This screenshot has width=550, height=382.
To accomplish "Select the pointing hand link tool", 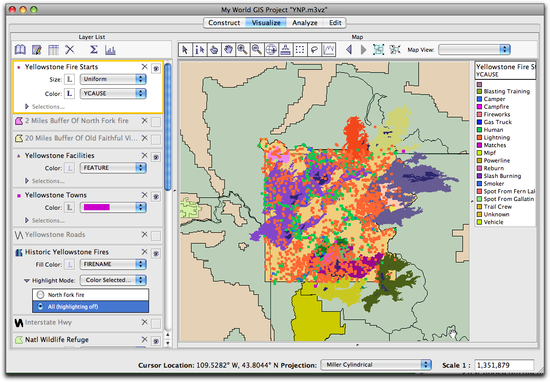I will [214, 49].
